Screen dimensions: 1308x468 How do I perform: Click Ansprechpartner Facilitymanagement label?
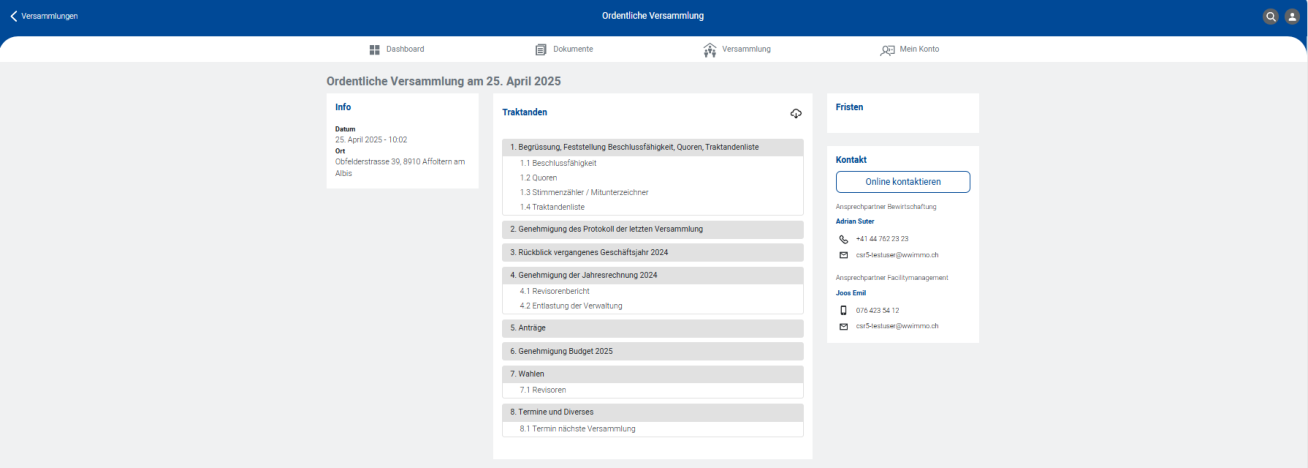892,278
